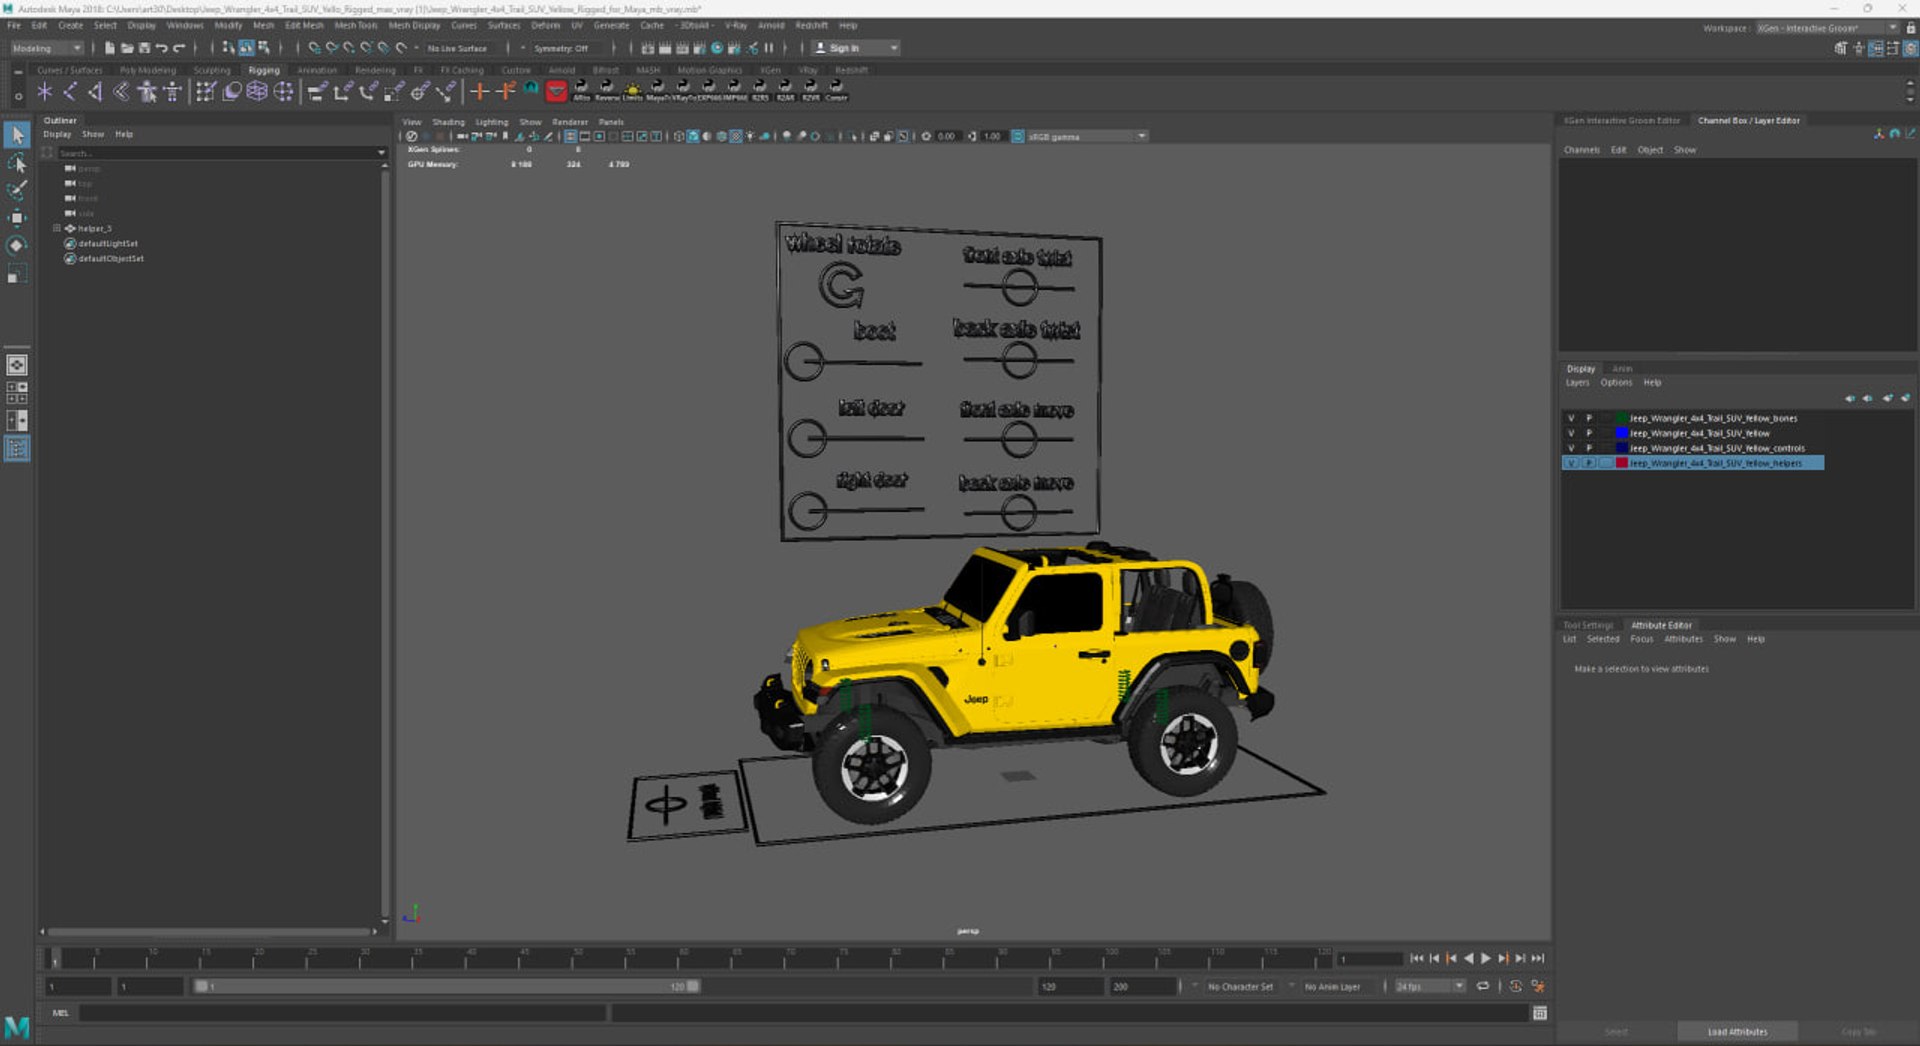Toggle visibility V of the helpers layer
The width and height of the screenshot is (1920, 1046).
tap(1571, 463)
